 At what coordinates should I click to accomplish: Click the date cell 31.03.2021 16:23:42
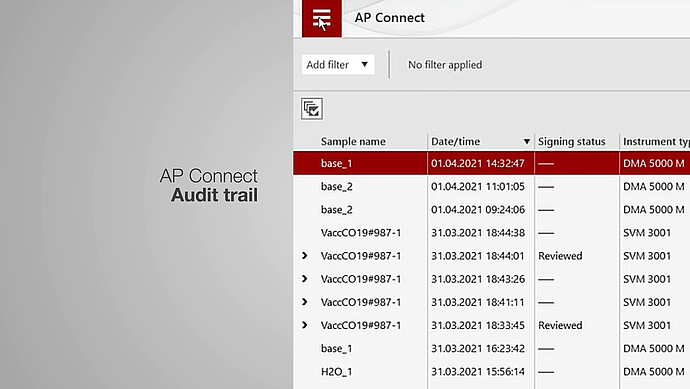tap(478, 349)
